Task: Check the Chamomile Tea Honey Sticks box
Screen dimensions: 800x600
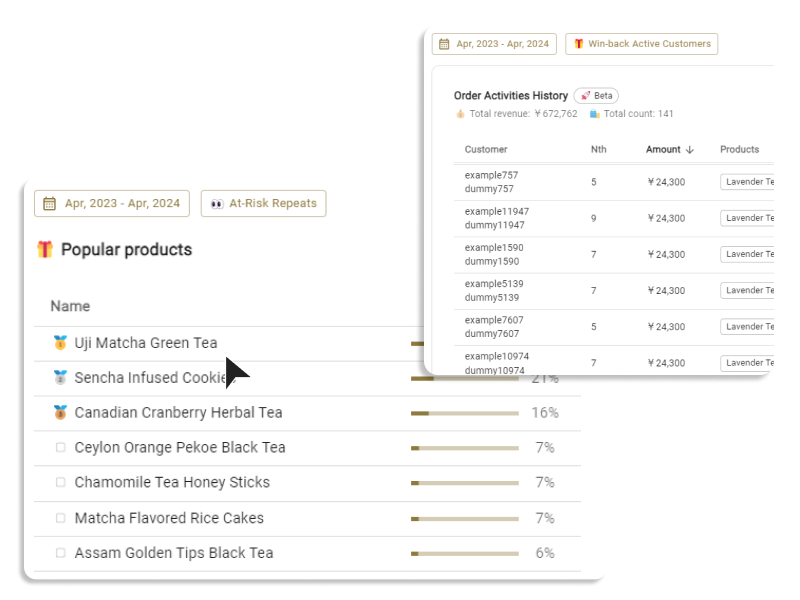Action: [x=60, y=483]
